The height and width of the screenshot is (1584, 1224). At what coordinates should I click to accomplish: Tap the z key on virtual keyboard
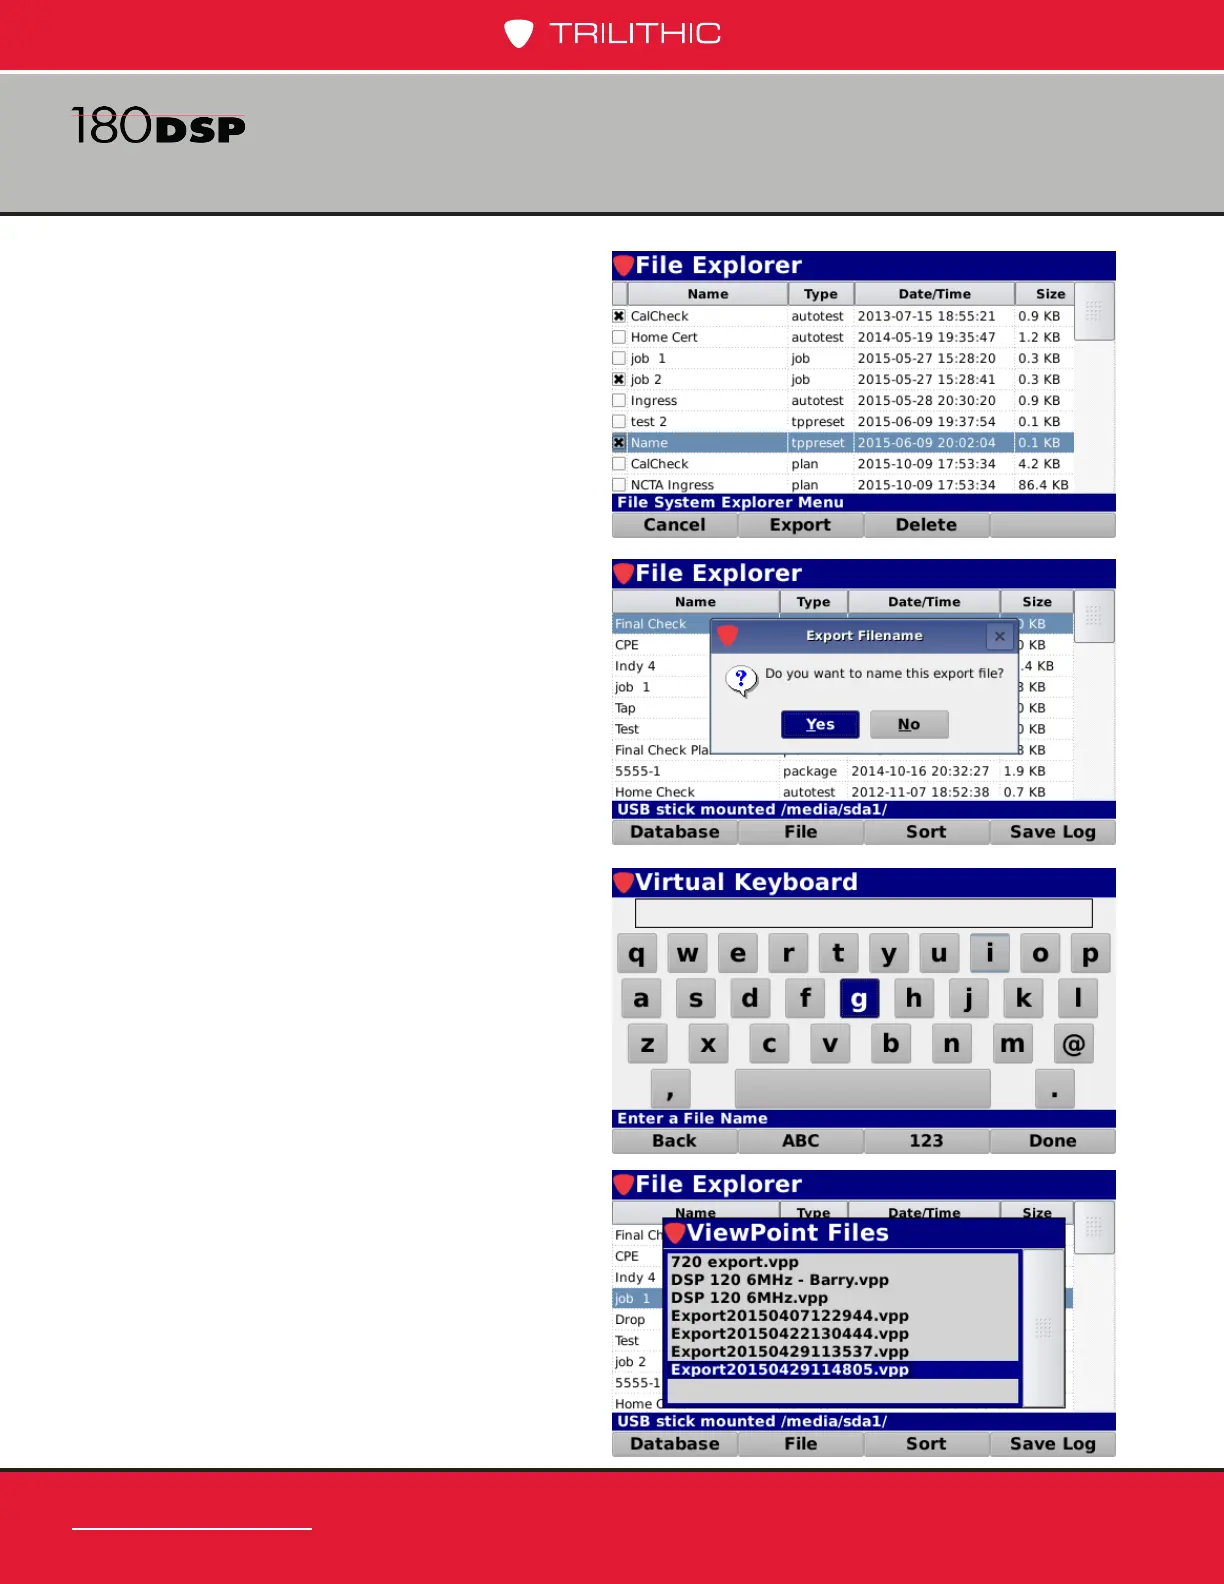coord(647,1044)
